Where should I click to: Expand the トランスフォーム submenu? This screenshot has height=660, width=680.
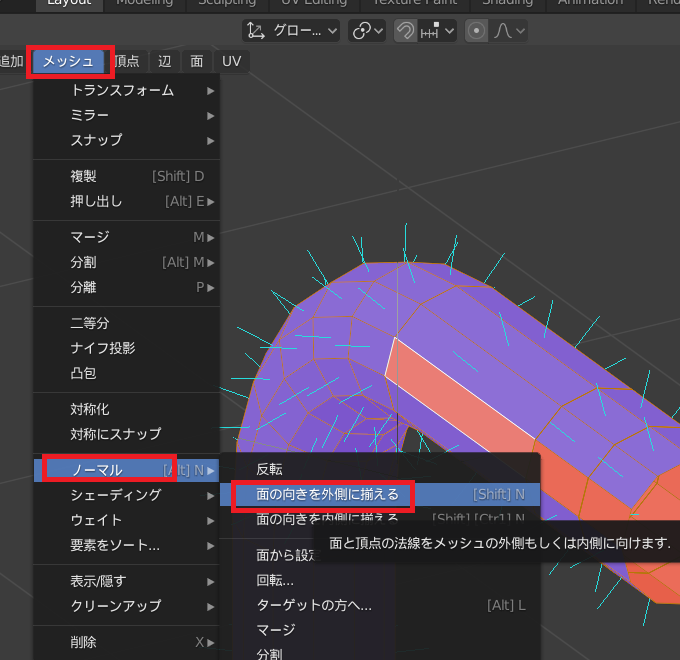point(127,90)
